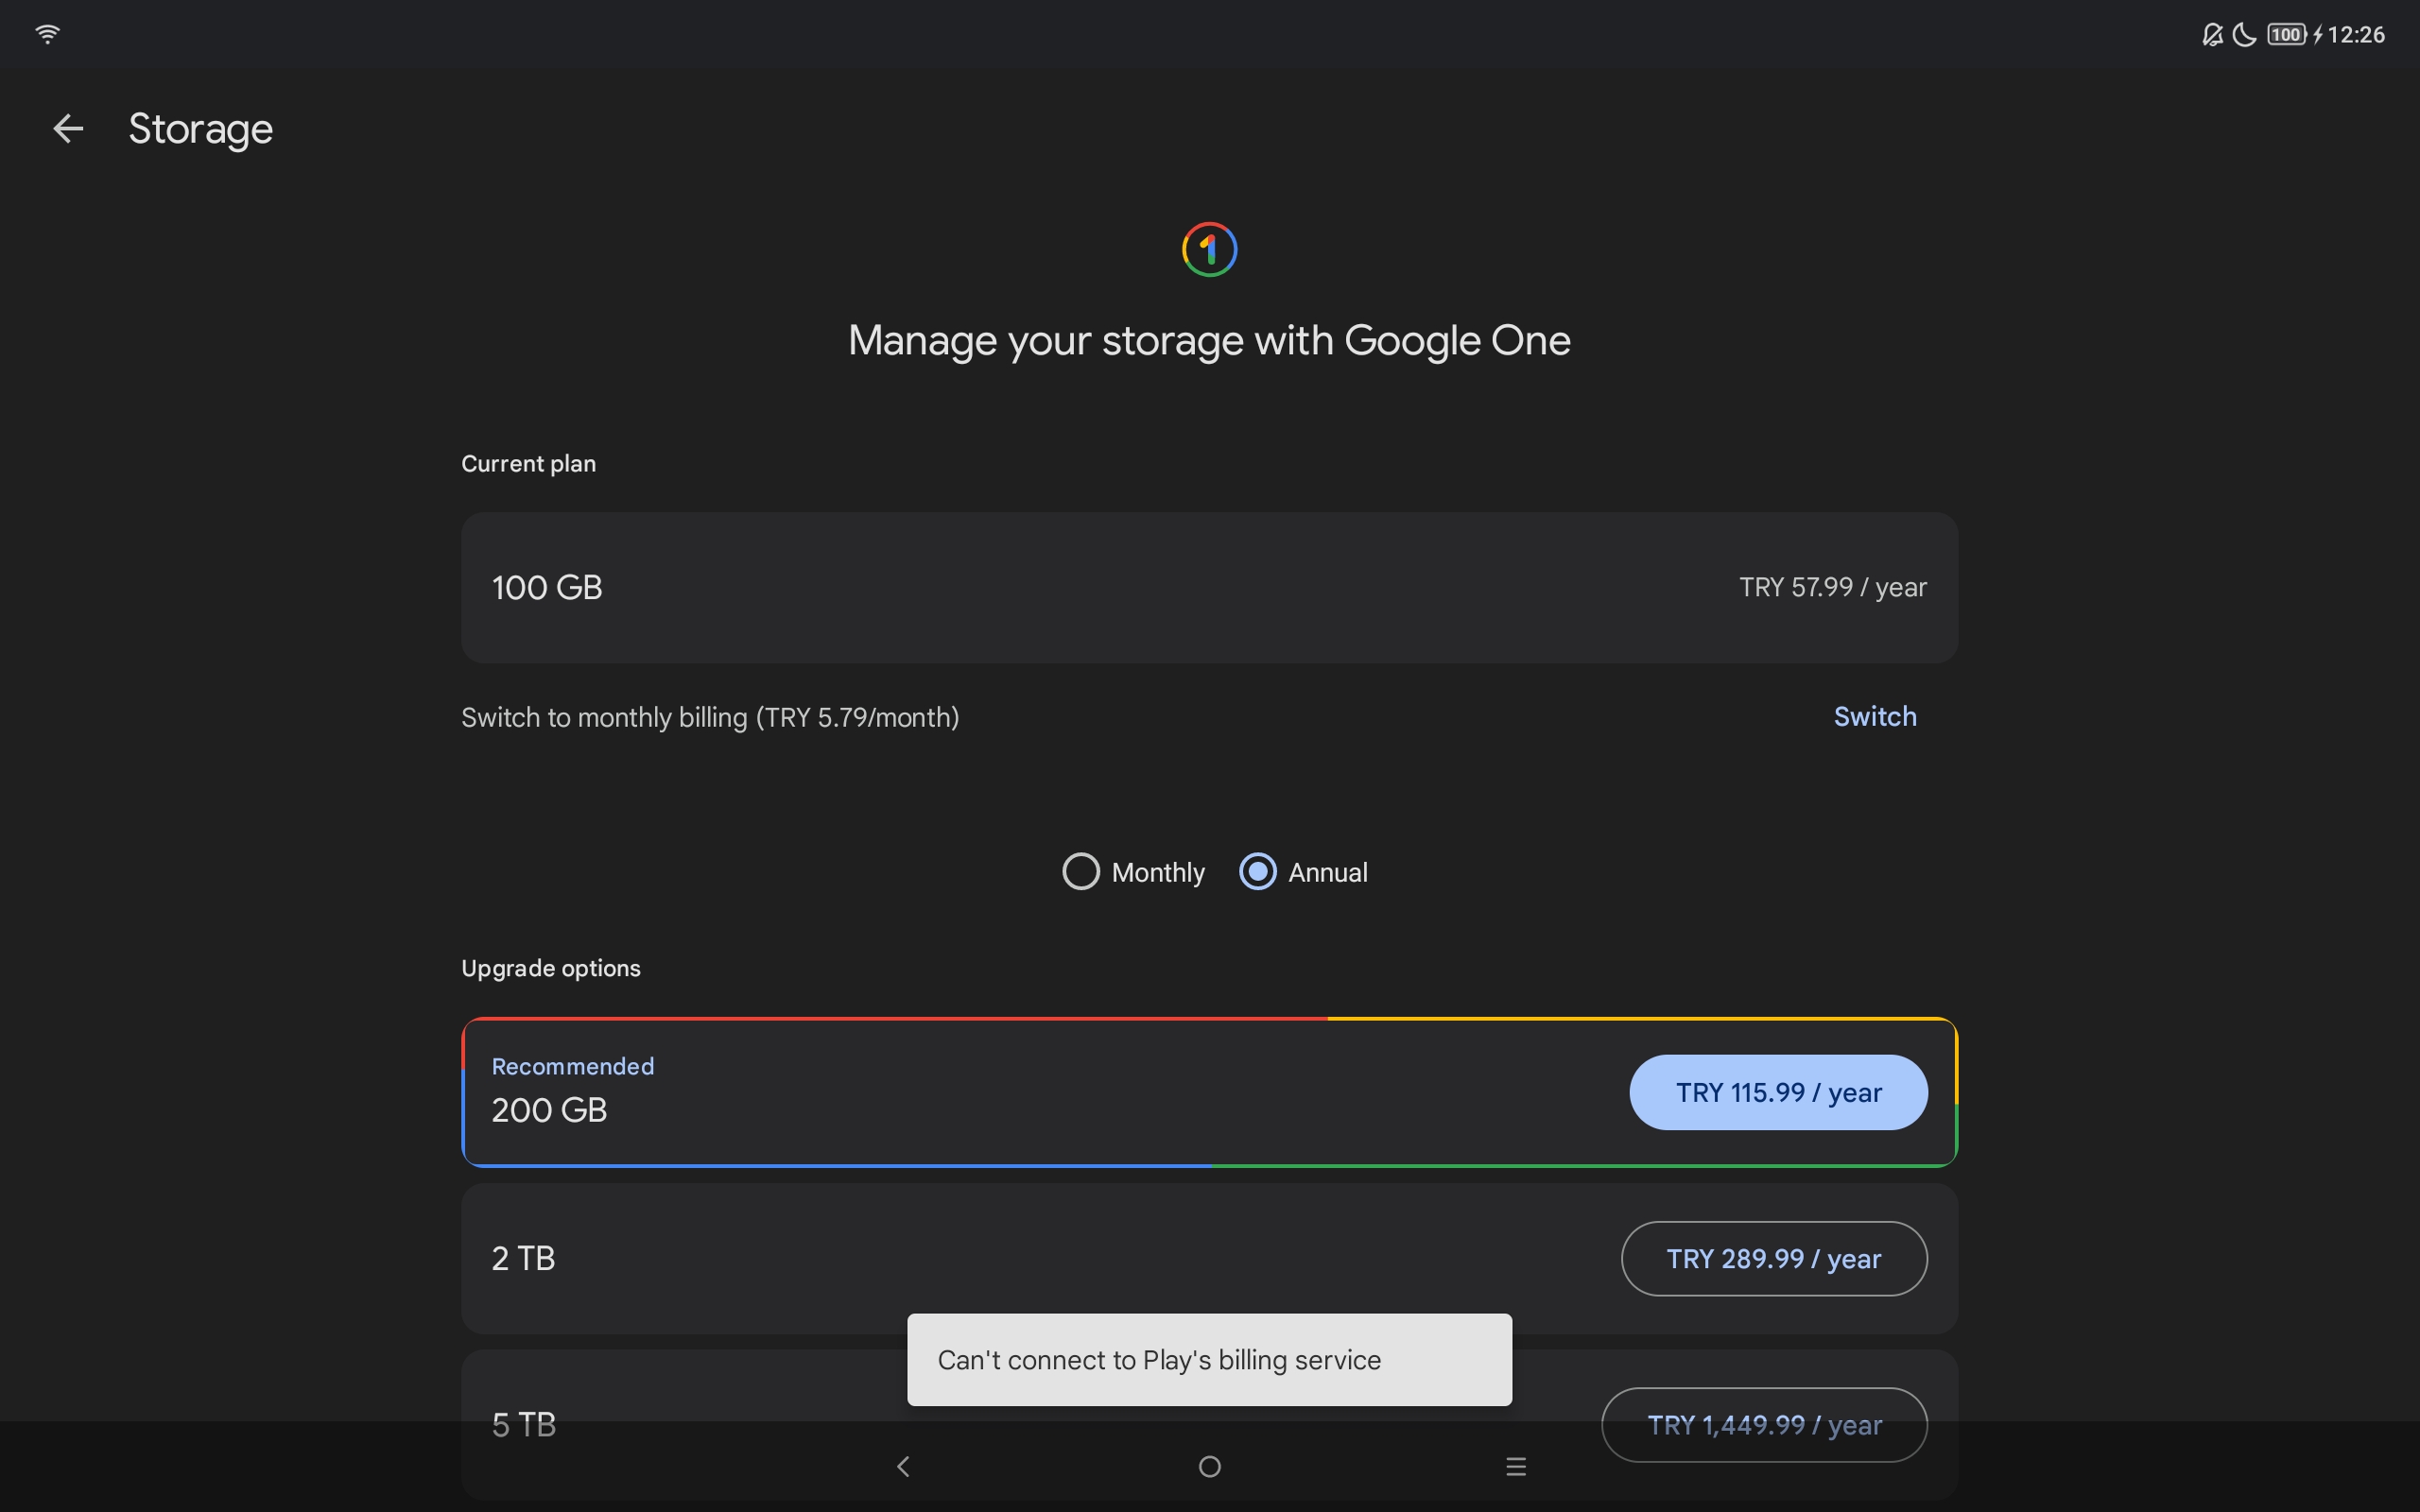Select the Annual billing radio button
This screenshot has height=1512, width=2420.
[1257, 871]
